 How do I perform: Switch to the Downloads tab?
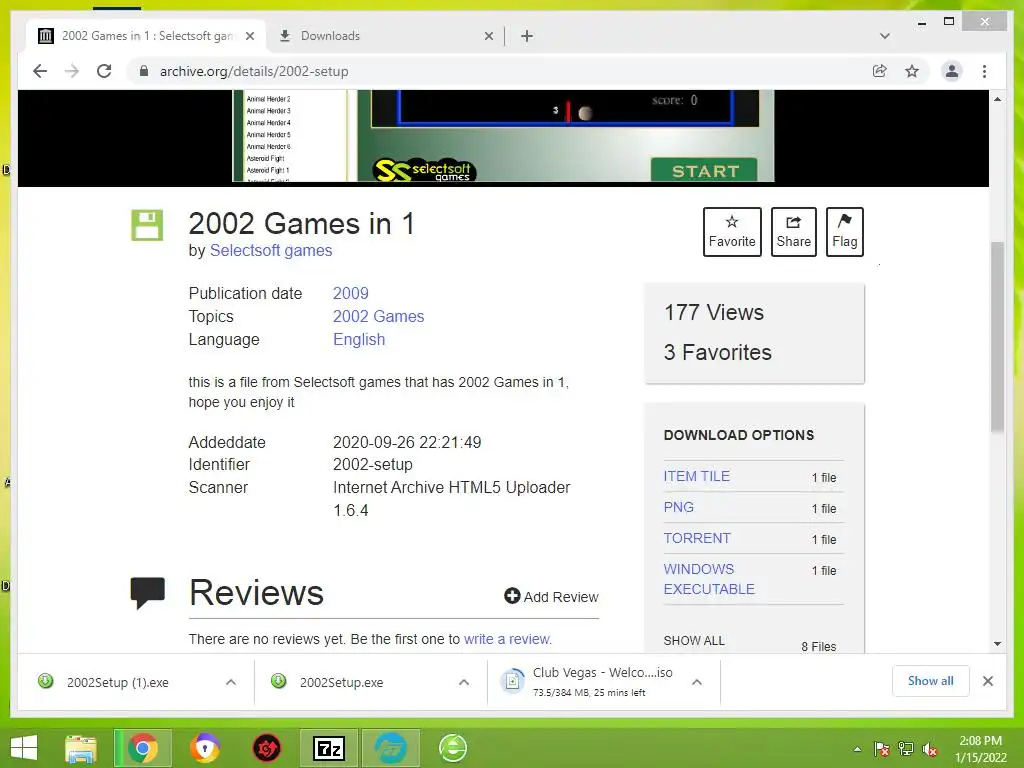tap(385, 36)
